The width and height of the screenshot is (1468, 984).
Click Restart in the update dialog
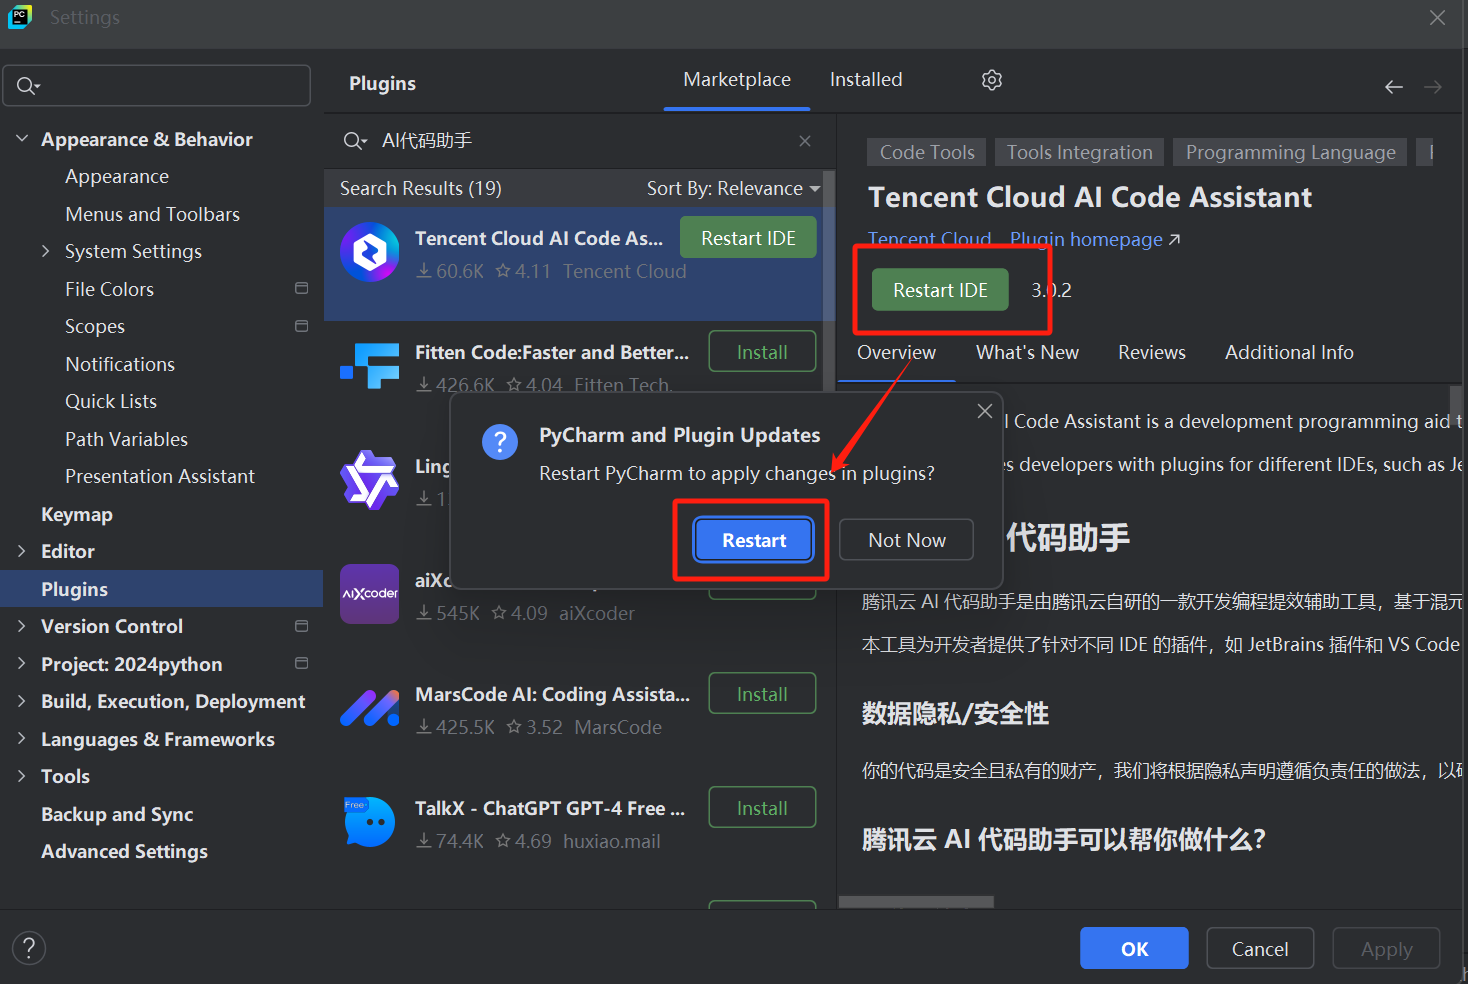754,540
